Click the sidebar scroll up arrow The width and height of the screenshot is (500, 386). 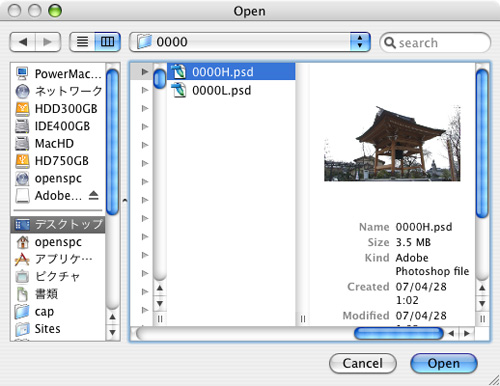tap(112, 317)
